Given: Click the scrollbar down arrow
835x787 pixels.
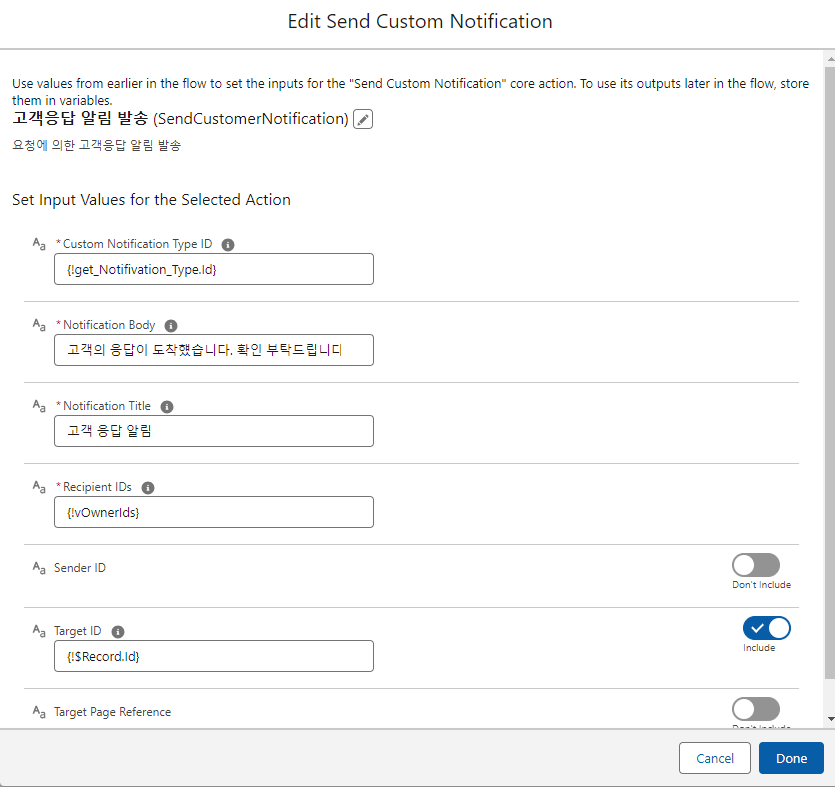Looking at the screenshot, I should 830,719.
